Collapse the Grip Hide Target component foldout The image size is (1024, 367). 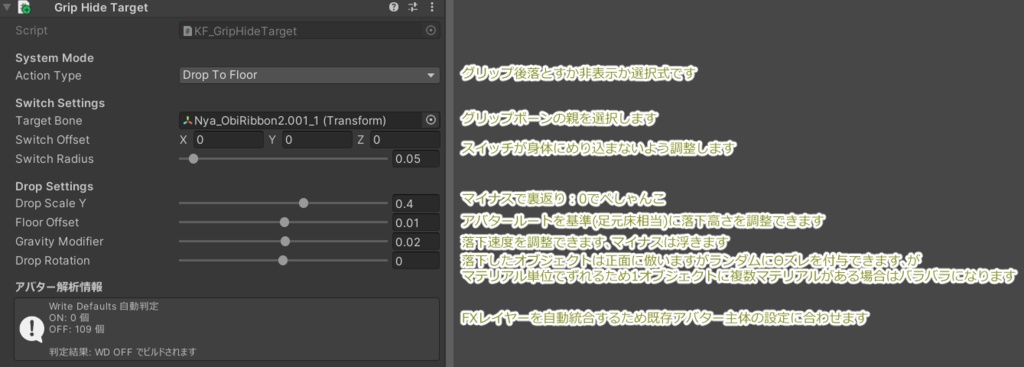(7, 8)
